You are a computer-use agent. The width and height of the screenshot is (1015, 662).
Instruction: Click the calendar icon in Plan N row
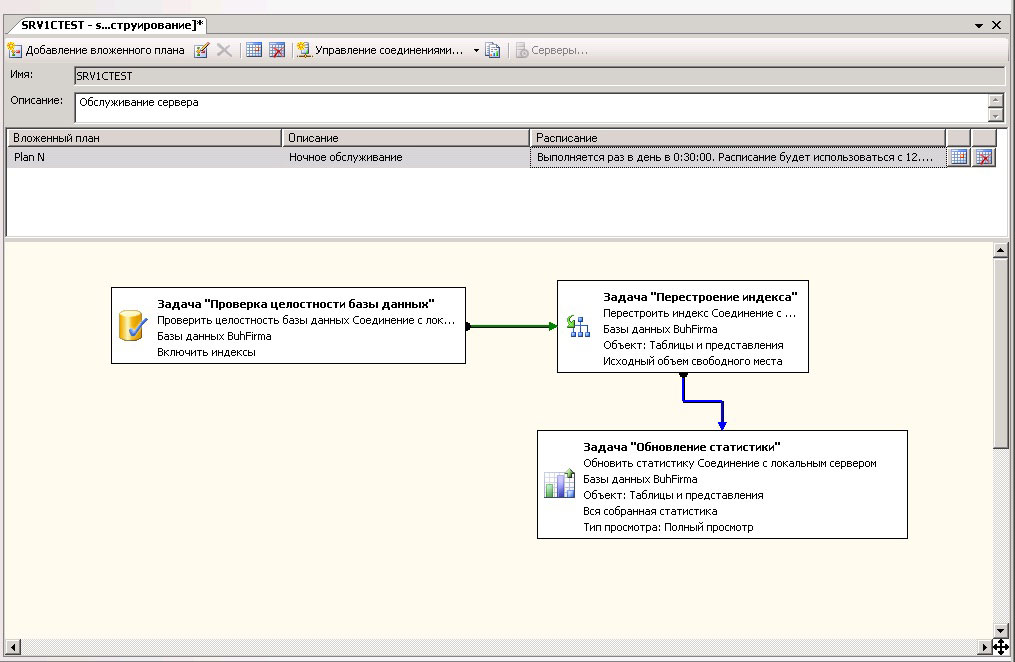click(x=958, y=157)
